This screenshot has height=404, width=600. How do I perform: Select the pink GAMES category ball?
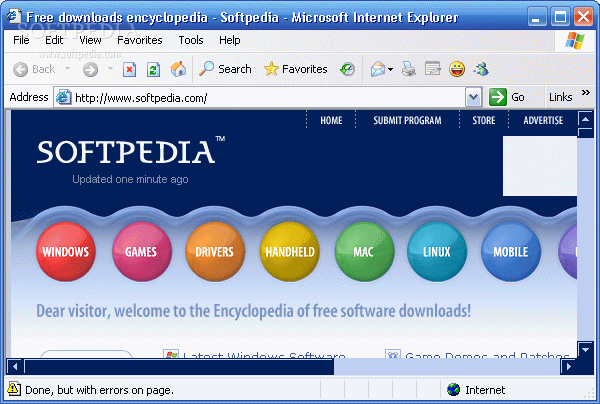[141, 252]
